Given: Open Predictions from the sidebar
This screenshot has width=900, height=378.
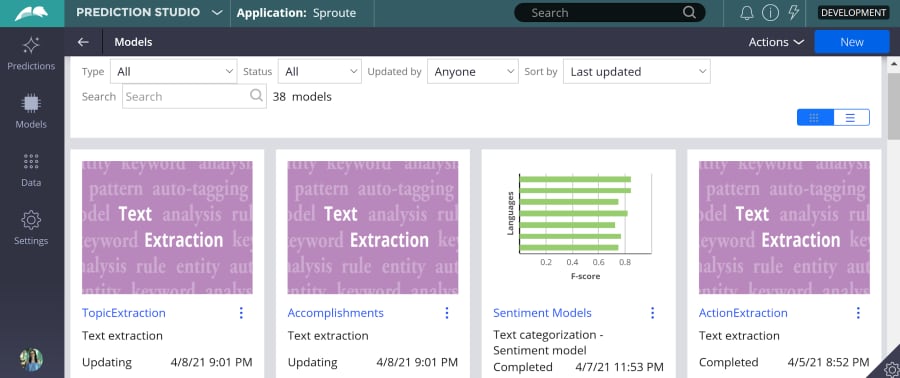Looking at the screenshot, I should pos(31,53).
